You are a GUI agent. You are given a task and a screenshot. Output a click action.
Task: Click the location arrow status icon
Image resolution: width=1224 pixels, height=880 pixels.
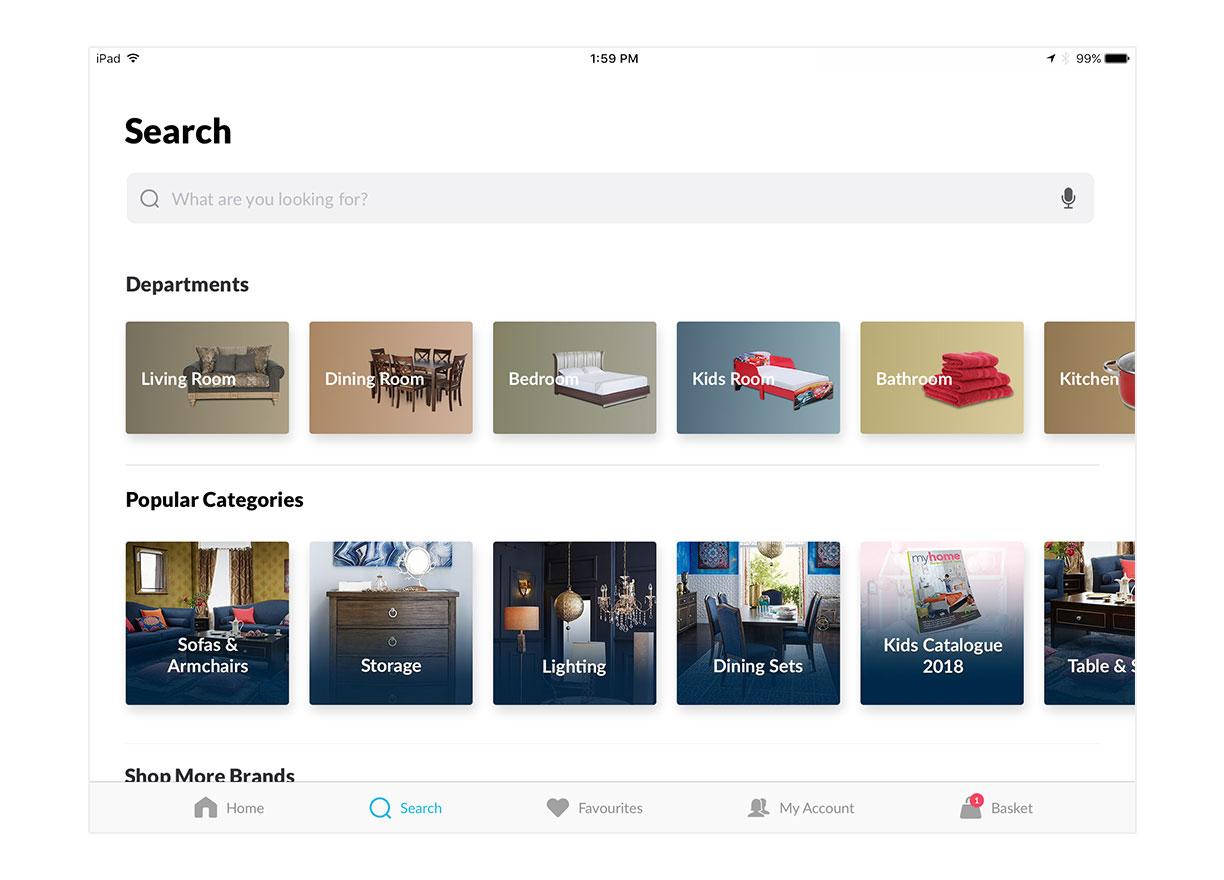[1051, 59]
